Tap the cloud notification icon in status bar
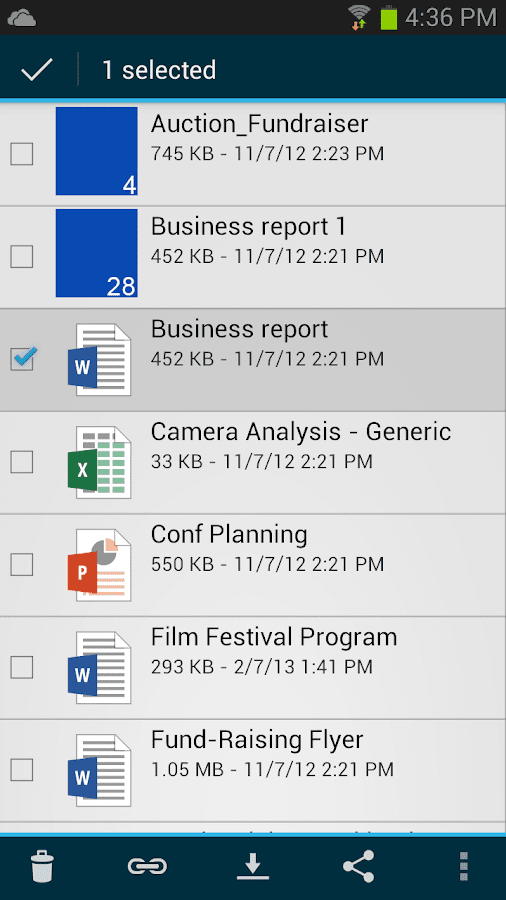The image size is (506, 900). click(22, 18)
